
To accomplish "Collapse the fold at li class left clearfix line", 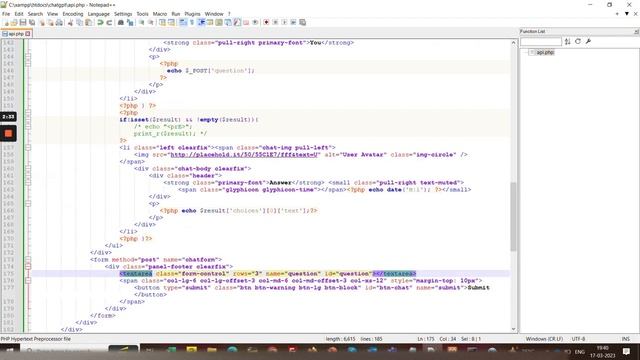I will (x=28, y=147).
